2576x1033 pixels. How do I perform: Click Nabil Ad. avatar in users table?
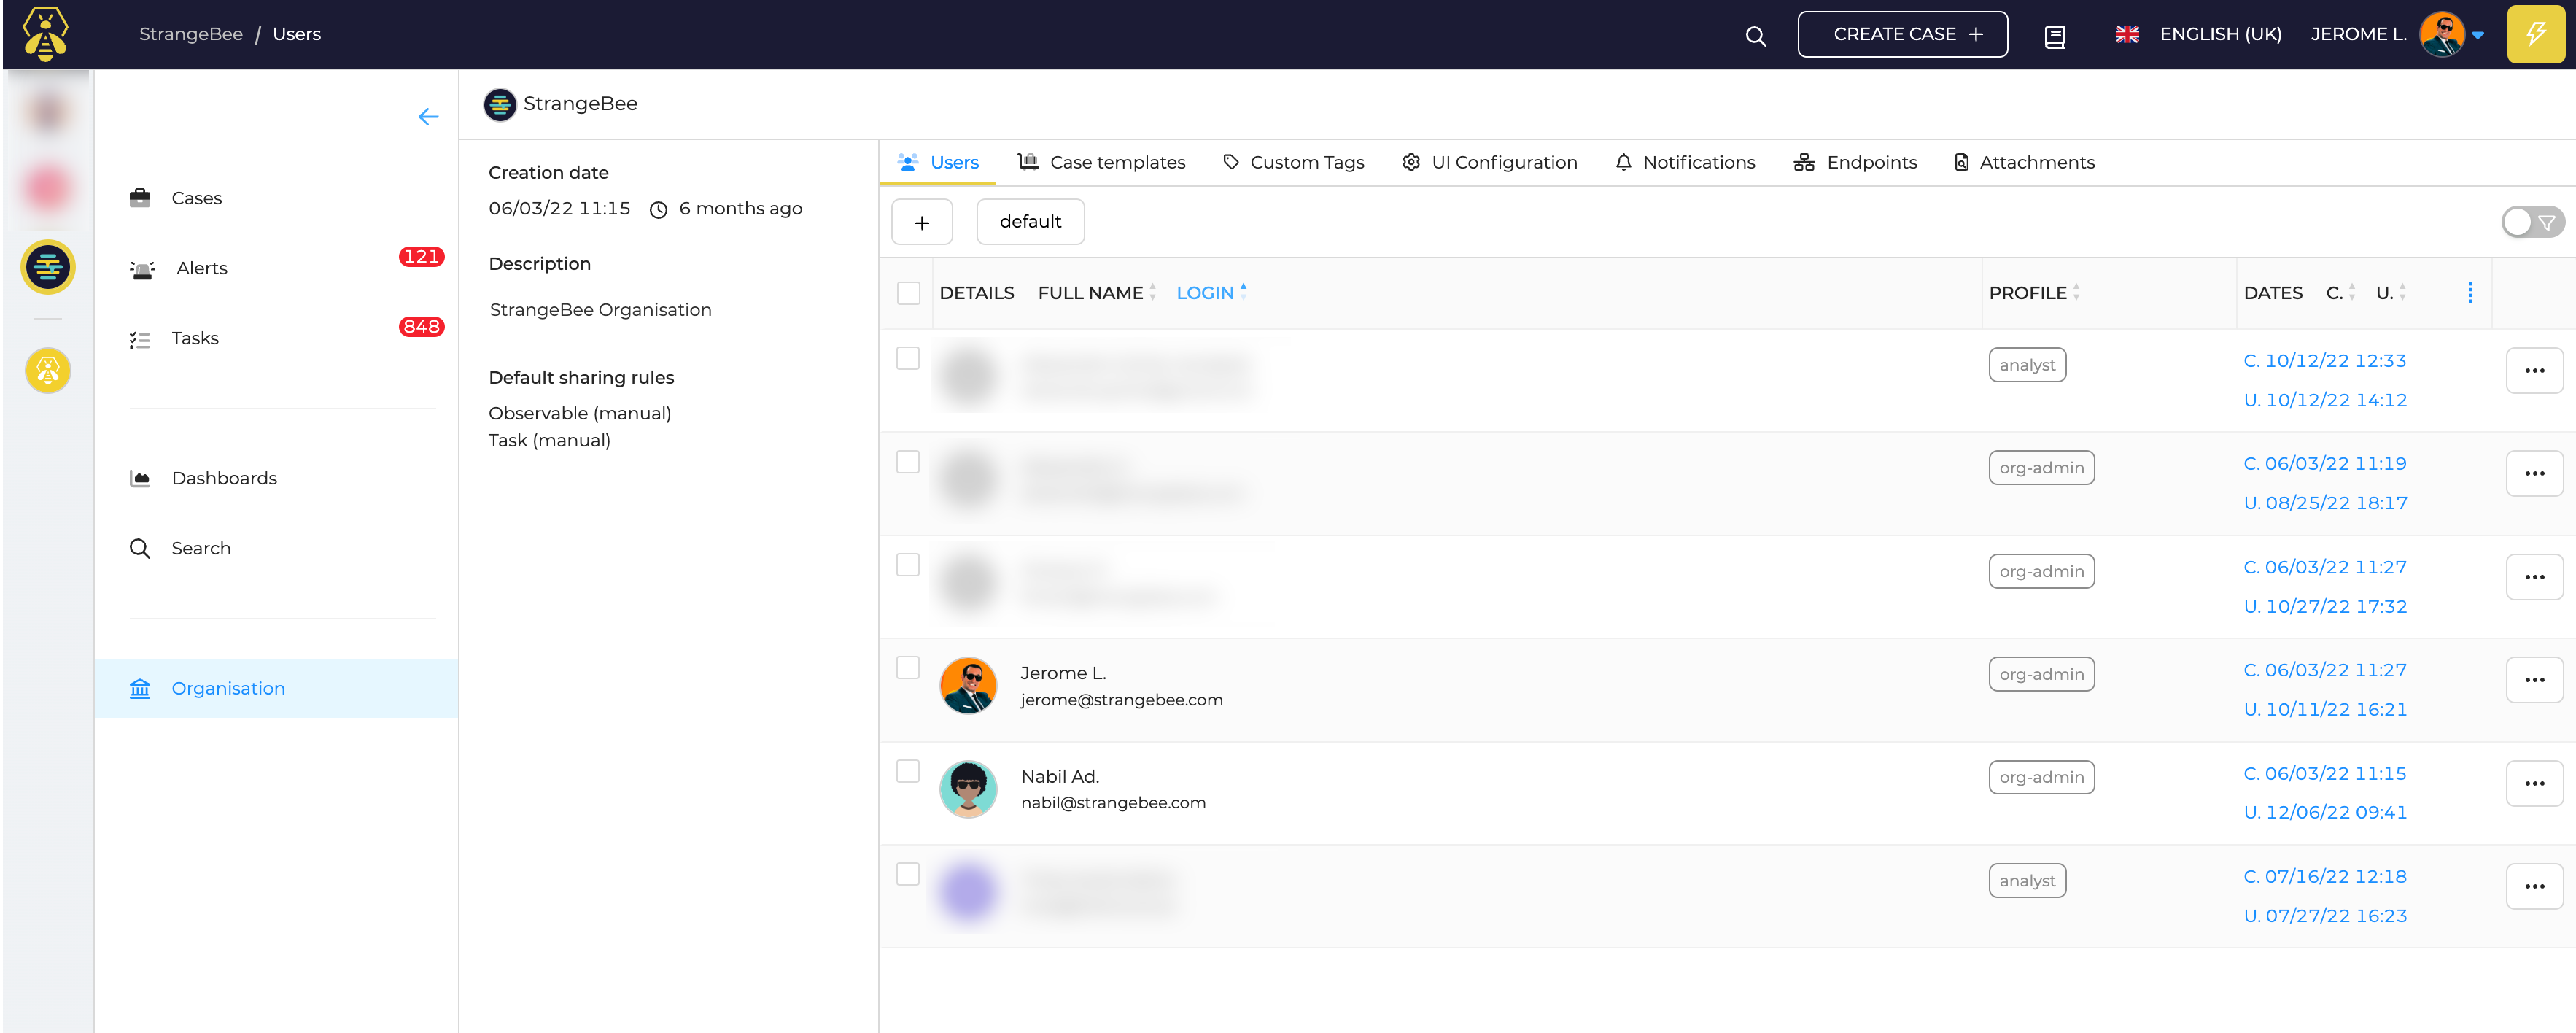(x=968, y=789)
